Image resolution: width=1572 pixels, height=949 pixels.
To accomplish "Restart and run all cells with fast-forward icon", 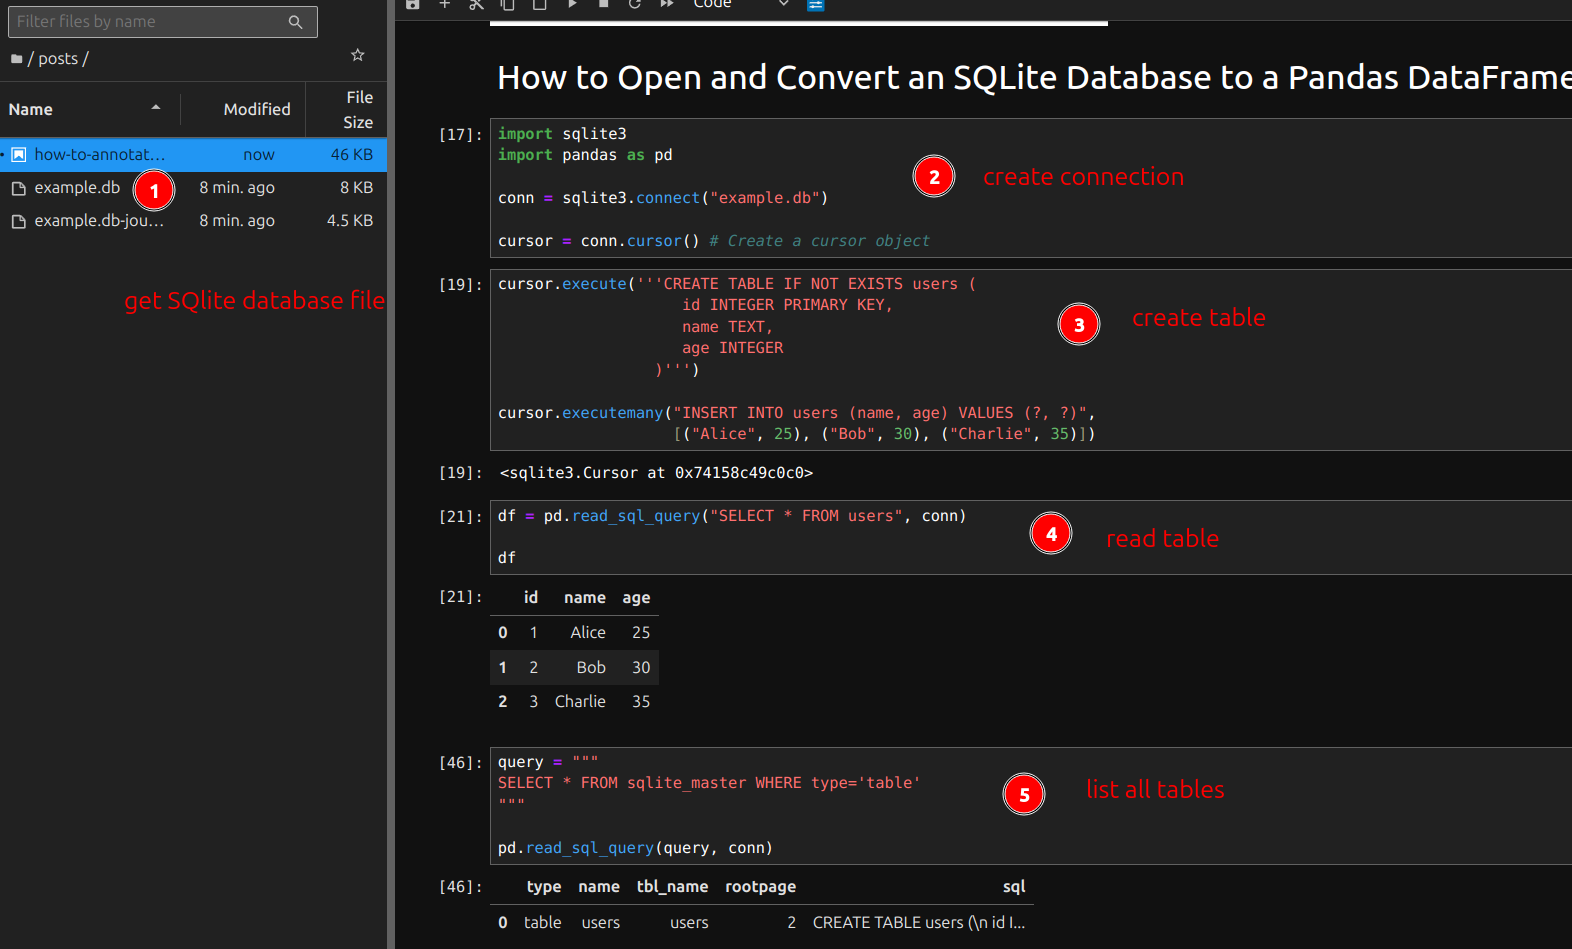I will tap(667, 4).
